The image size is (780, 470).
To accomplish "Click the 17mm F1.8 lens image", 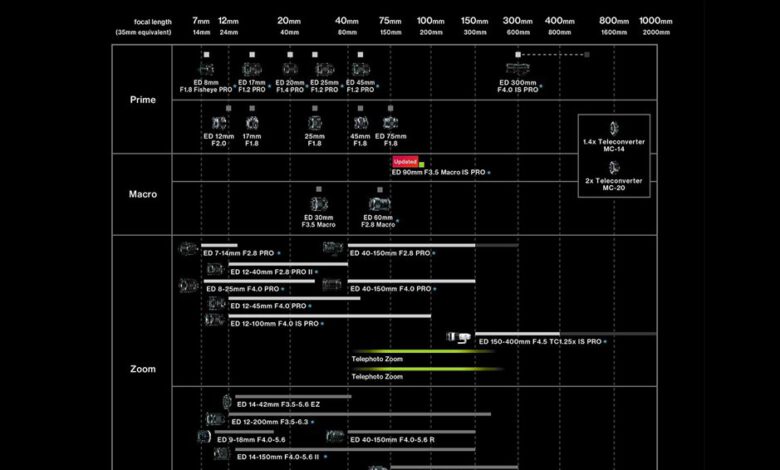I will 252,123.
